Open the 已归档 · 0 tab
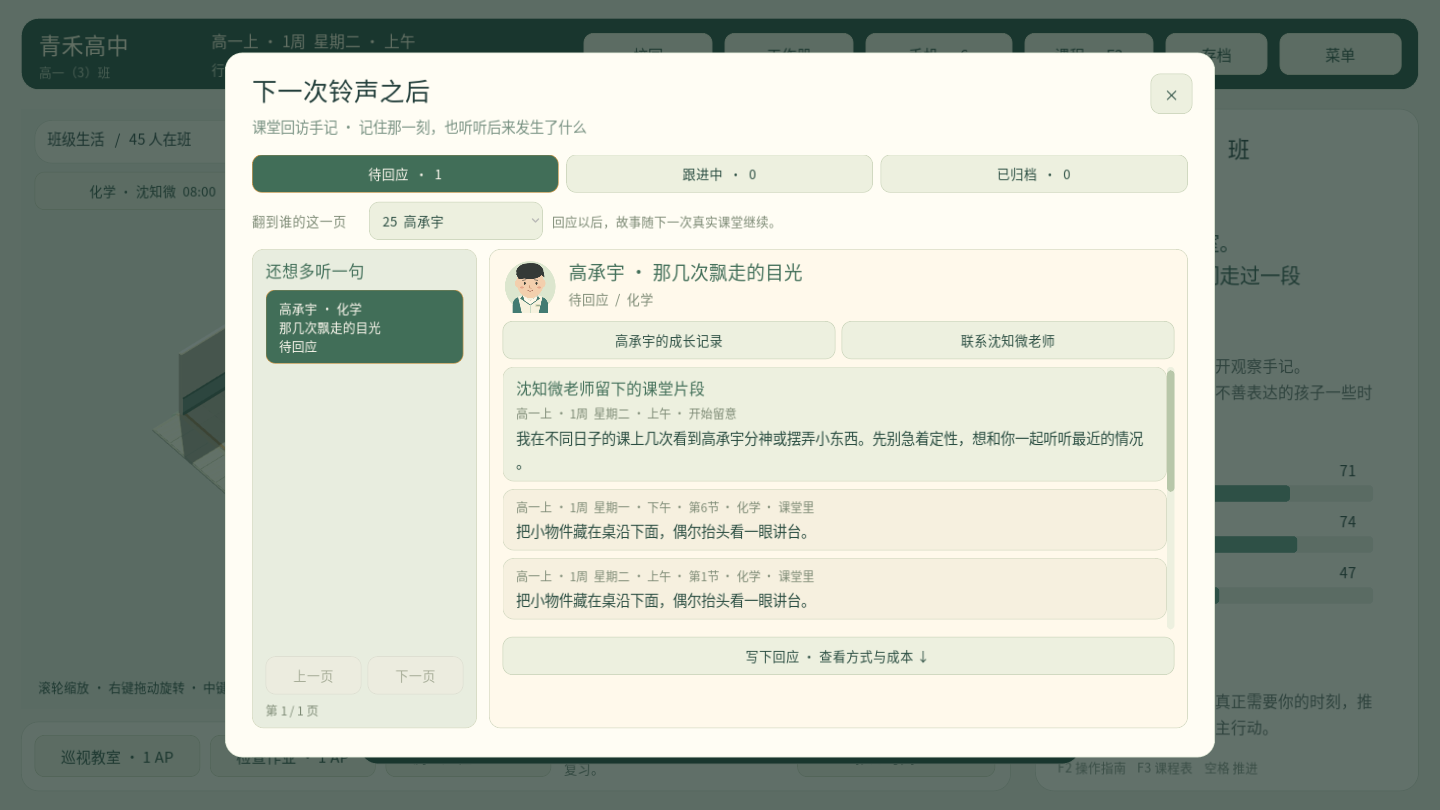 point(1033,174)
